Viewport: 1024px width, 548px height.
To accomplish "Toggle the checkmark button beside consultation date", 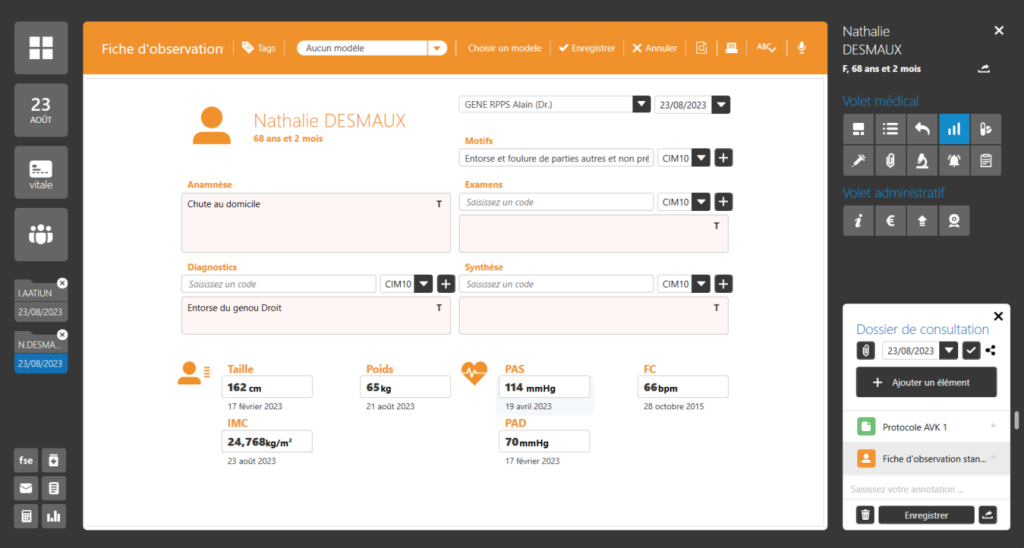I will pos(971,350).
